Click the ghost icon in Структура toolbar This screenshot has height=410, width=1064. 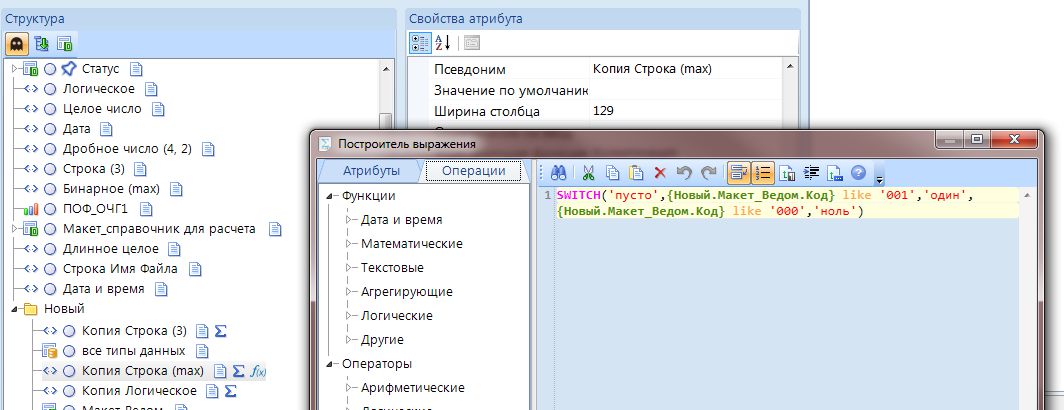tap(17, 43)
